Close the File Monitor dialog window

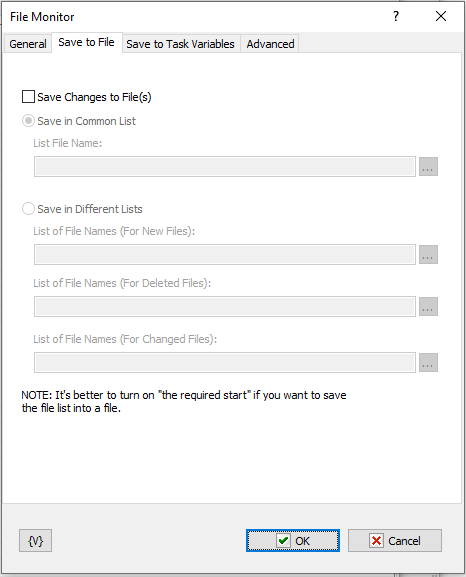coord(441,16)
